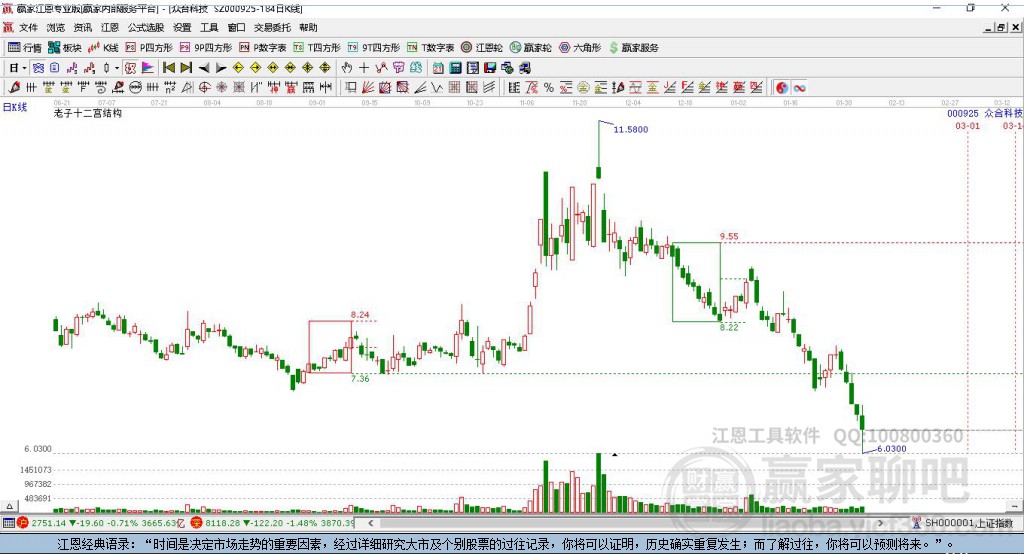Click the 11.5800 peak price label
This screenshot has height=554, width=1024.
pyautogui.click(x=631, y=129)
